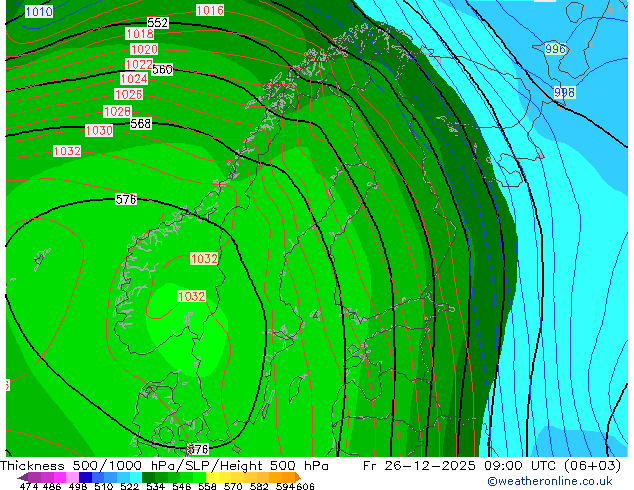Click the 1026 isobar label
The height and width of the screenshot is (490, 634).
(129, 94)
